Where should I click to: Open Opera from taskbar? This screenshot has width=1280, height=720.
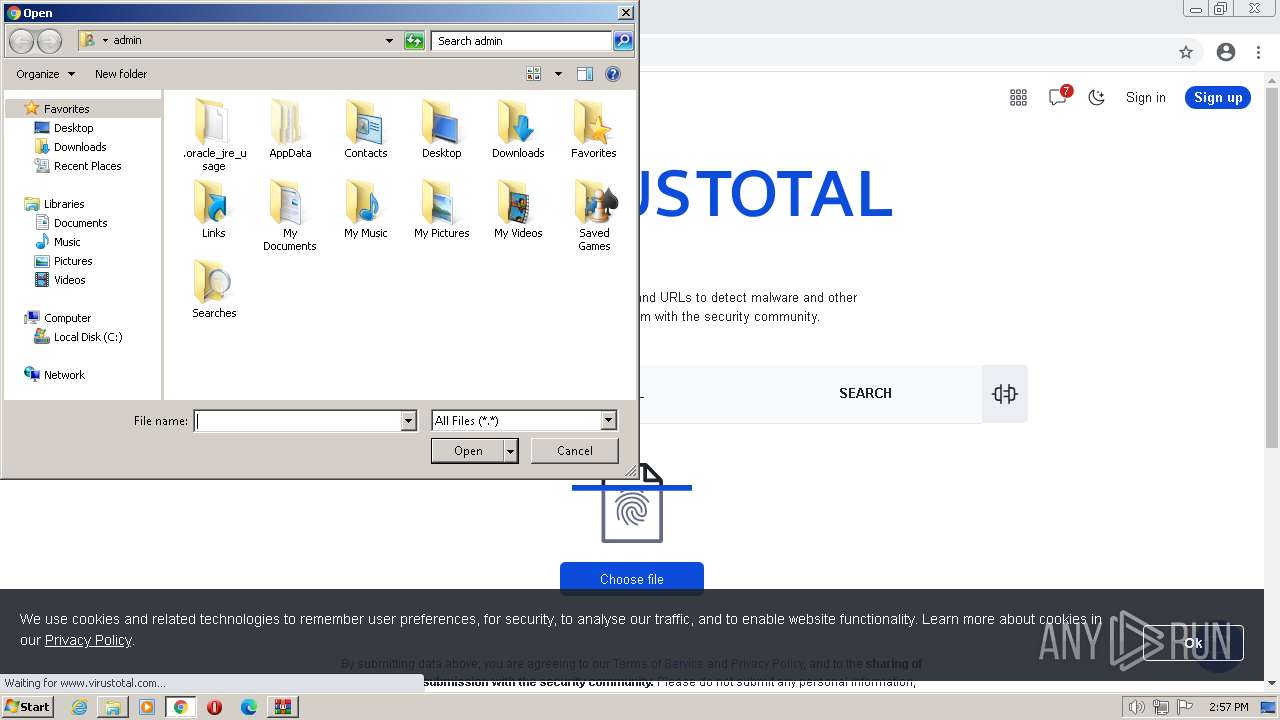214,707
